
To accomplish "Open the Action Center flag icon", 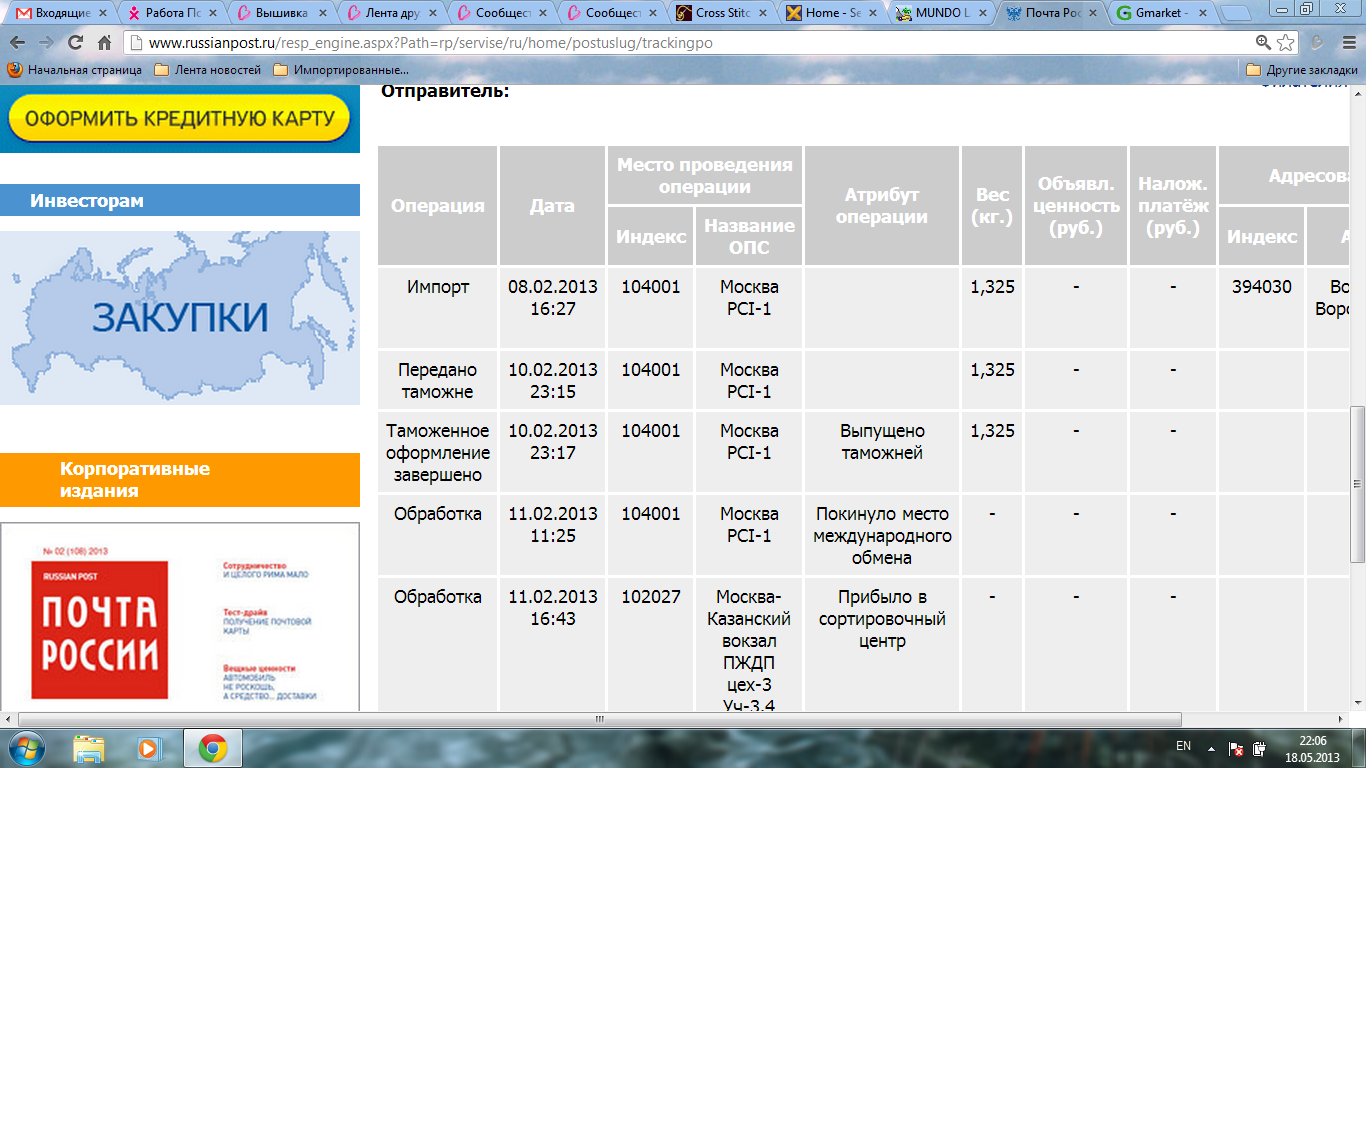I will pyautogui.click(x=1236, y=749).
